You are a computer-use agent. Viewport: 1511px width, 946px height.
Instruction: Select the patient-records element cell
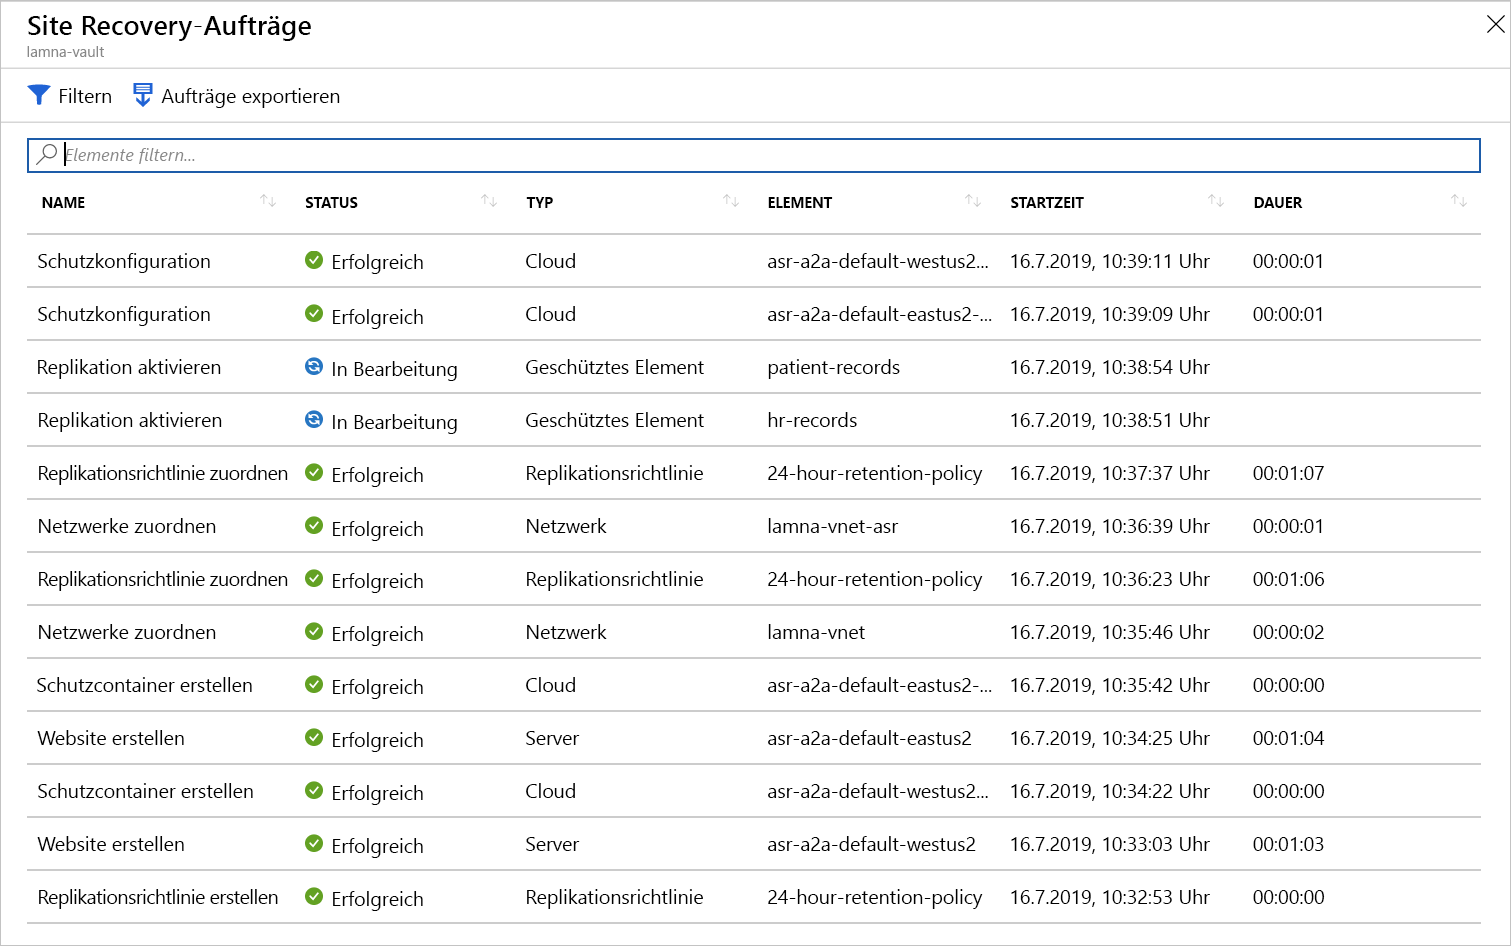tap(834, 367)
